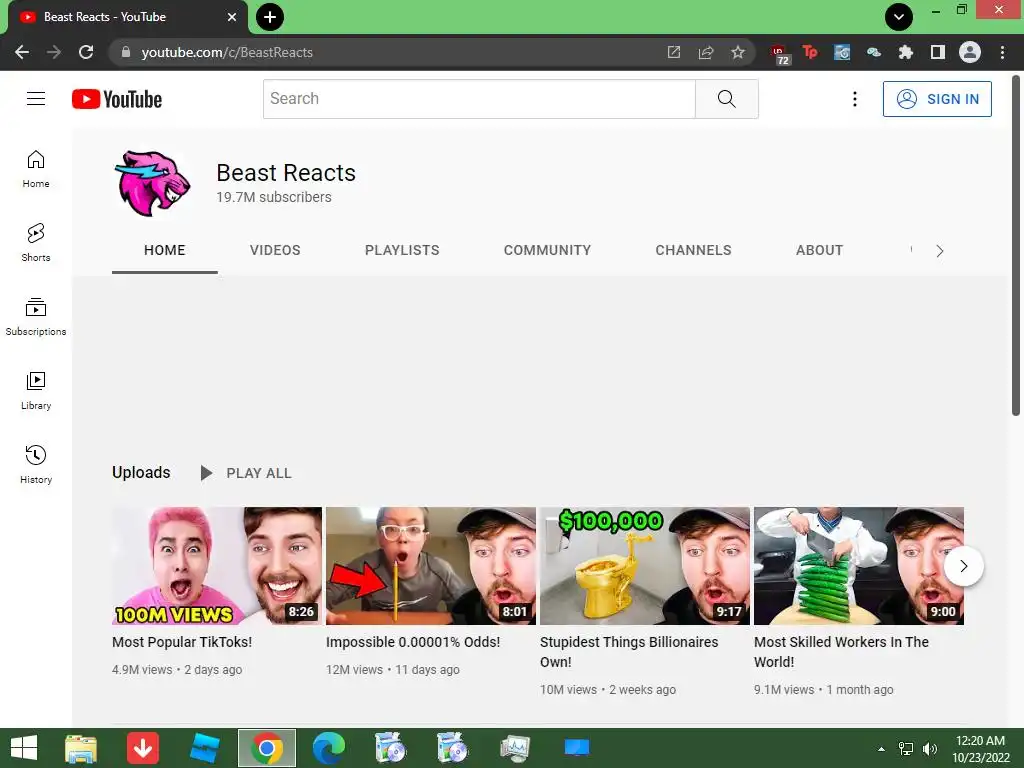1024x768 pixels.
Task: Open the pencil and fork thumbnail
Action: click(431, 566)
